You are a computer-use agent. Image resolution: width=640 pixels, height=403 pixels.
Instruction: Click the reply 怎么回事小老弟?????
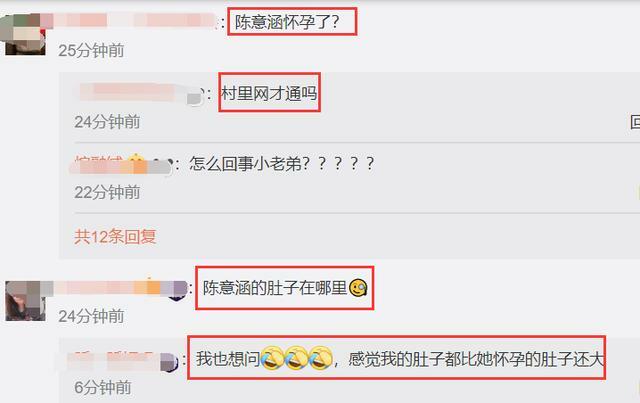pyautogui.click(x=282, y=164)
